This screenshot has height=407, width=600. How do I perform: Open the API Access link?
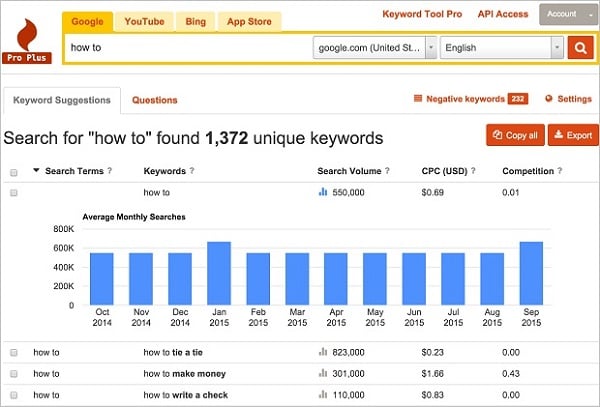[x=503, y=14]
